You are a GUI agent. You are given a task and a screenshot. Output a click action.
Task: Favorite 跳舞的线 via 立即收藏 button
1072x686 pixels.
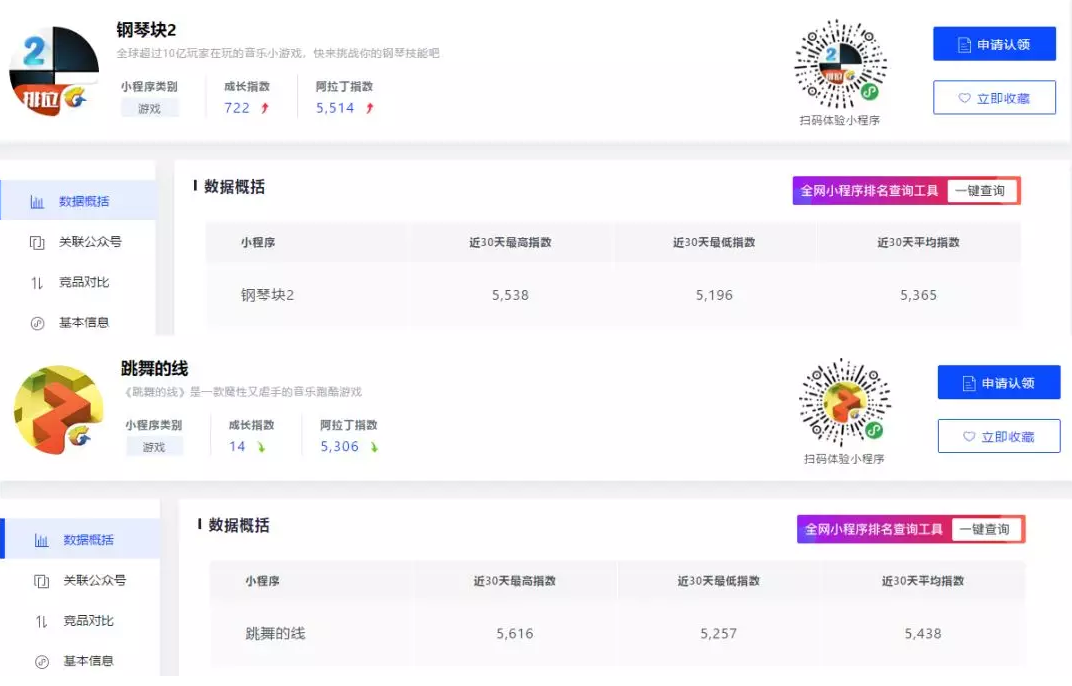[x=1000, y=436]
